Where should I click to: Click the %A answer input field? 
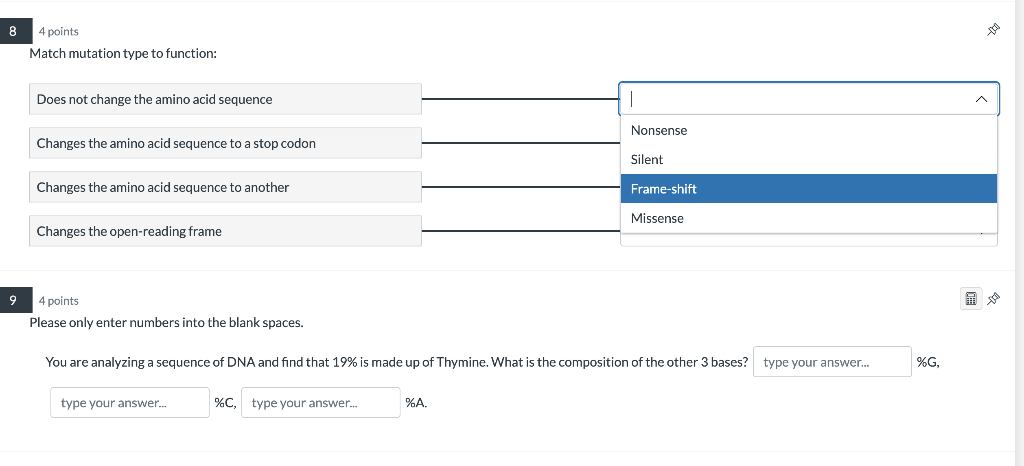pos(321,403)
